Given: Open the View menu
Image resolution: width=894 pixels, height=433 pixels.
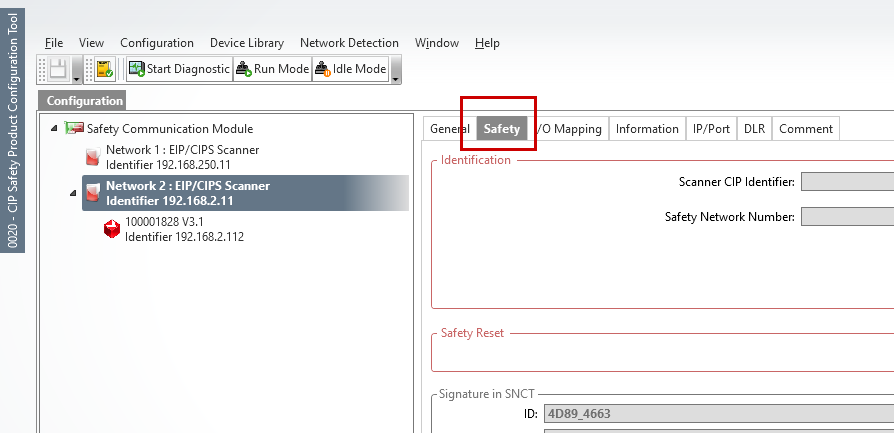Looking at the screenshot, I should pos(91,43).
